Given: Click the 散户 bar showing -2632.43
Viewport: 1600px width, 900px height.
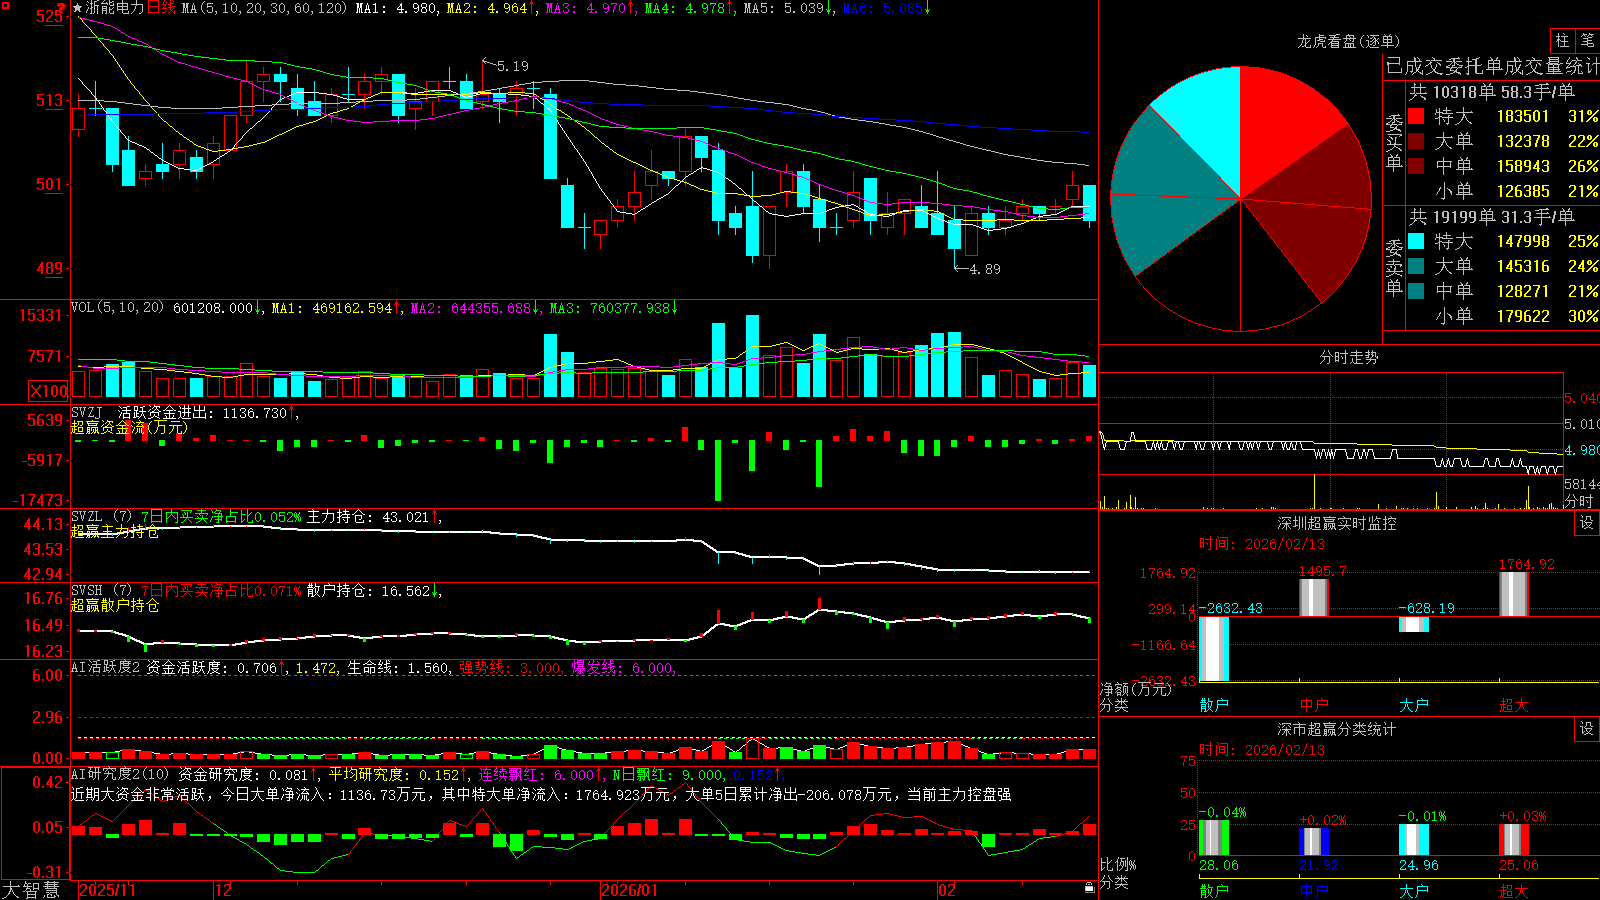Looking at the screenshot, I should click(x=1214, y=649).
